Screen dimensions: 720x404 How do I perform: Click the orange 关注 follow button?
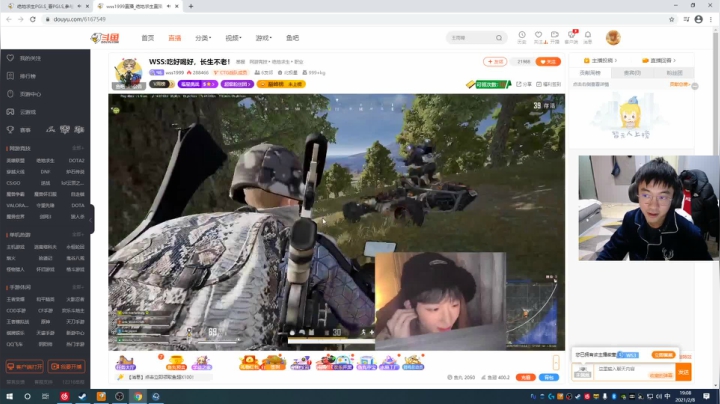[x=548, y=62]
